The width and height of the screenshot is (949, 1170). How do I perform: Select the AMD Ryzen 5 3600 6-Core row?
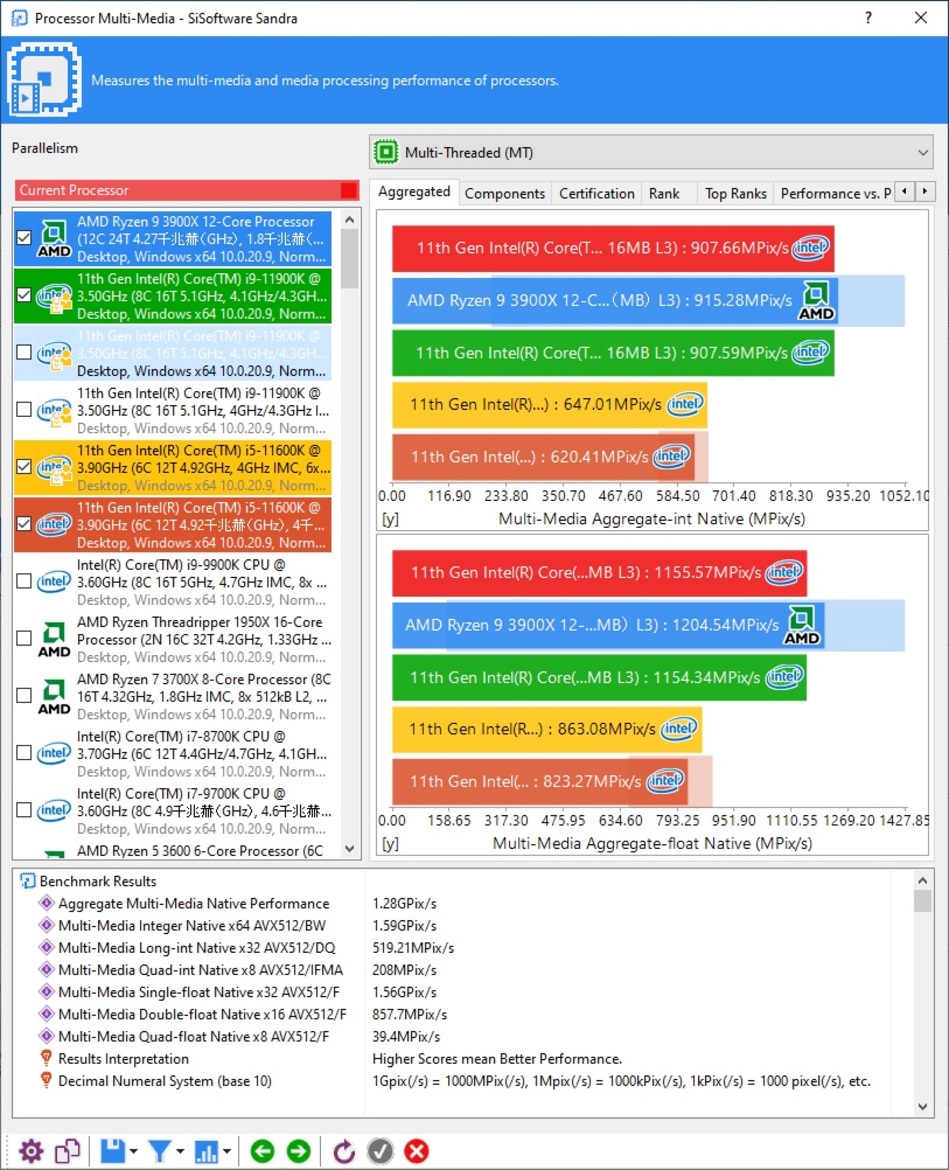point(172,850)
